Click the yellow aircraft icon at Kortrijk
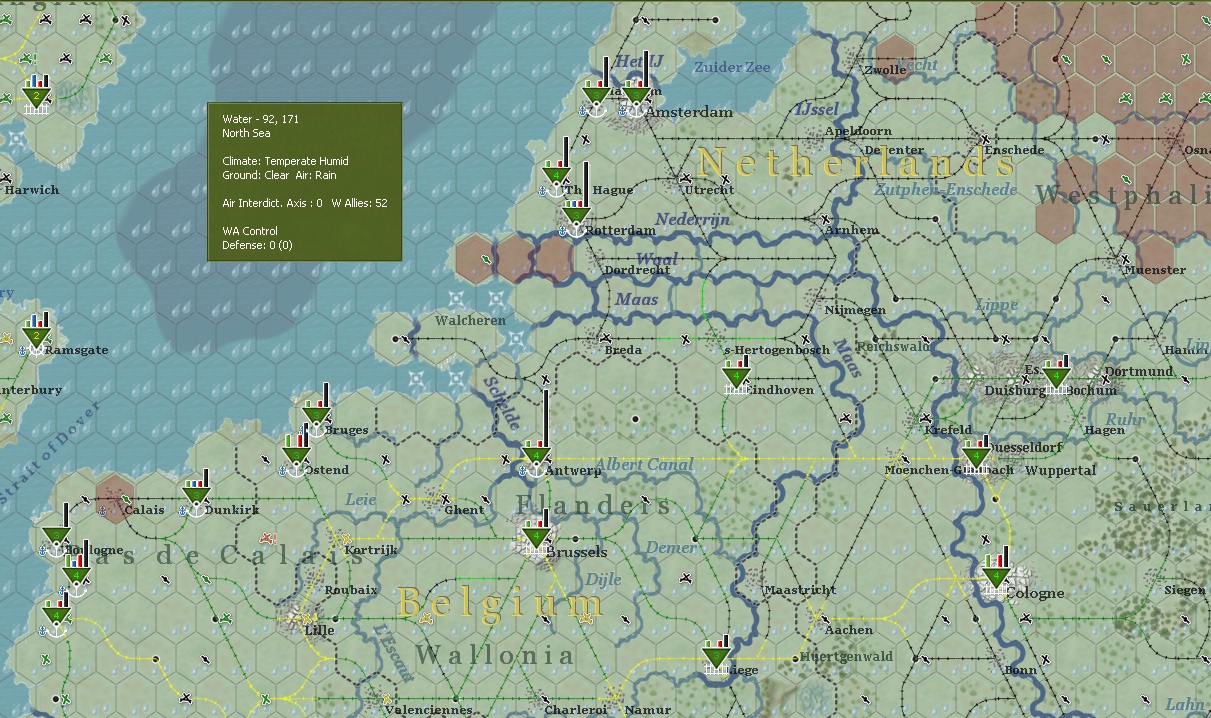 [346, 538]
